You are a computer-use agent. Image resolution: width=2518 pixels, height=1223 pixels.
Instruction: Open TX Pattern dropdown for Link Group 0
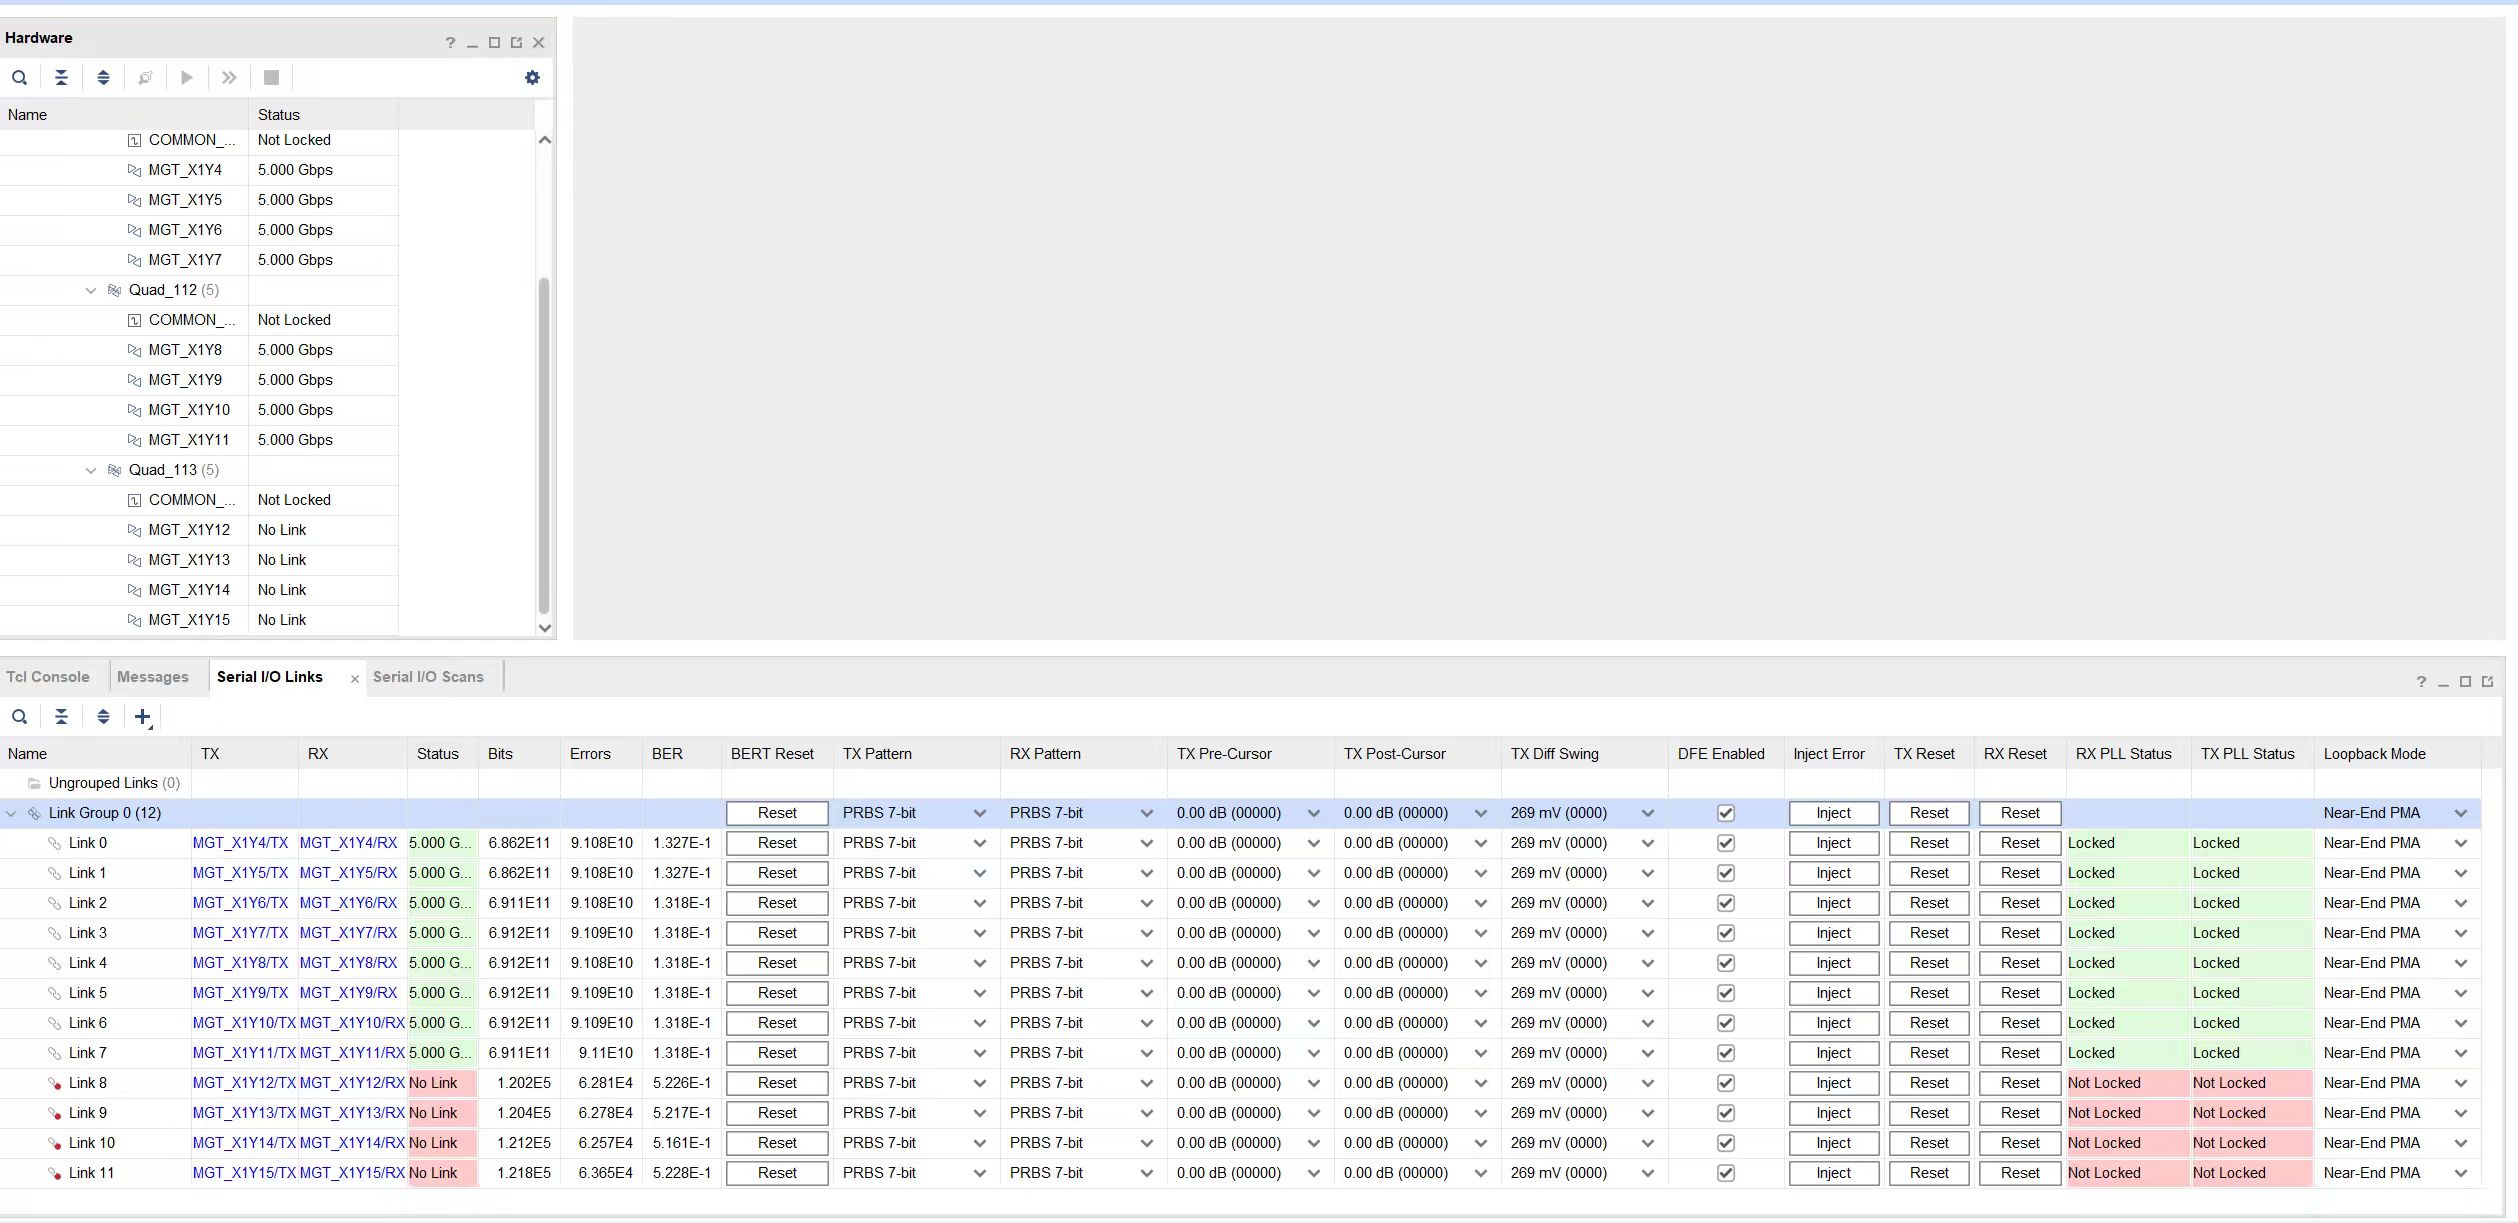[x=979, y=813]
